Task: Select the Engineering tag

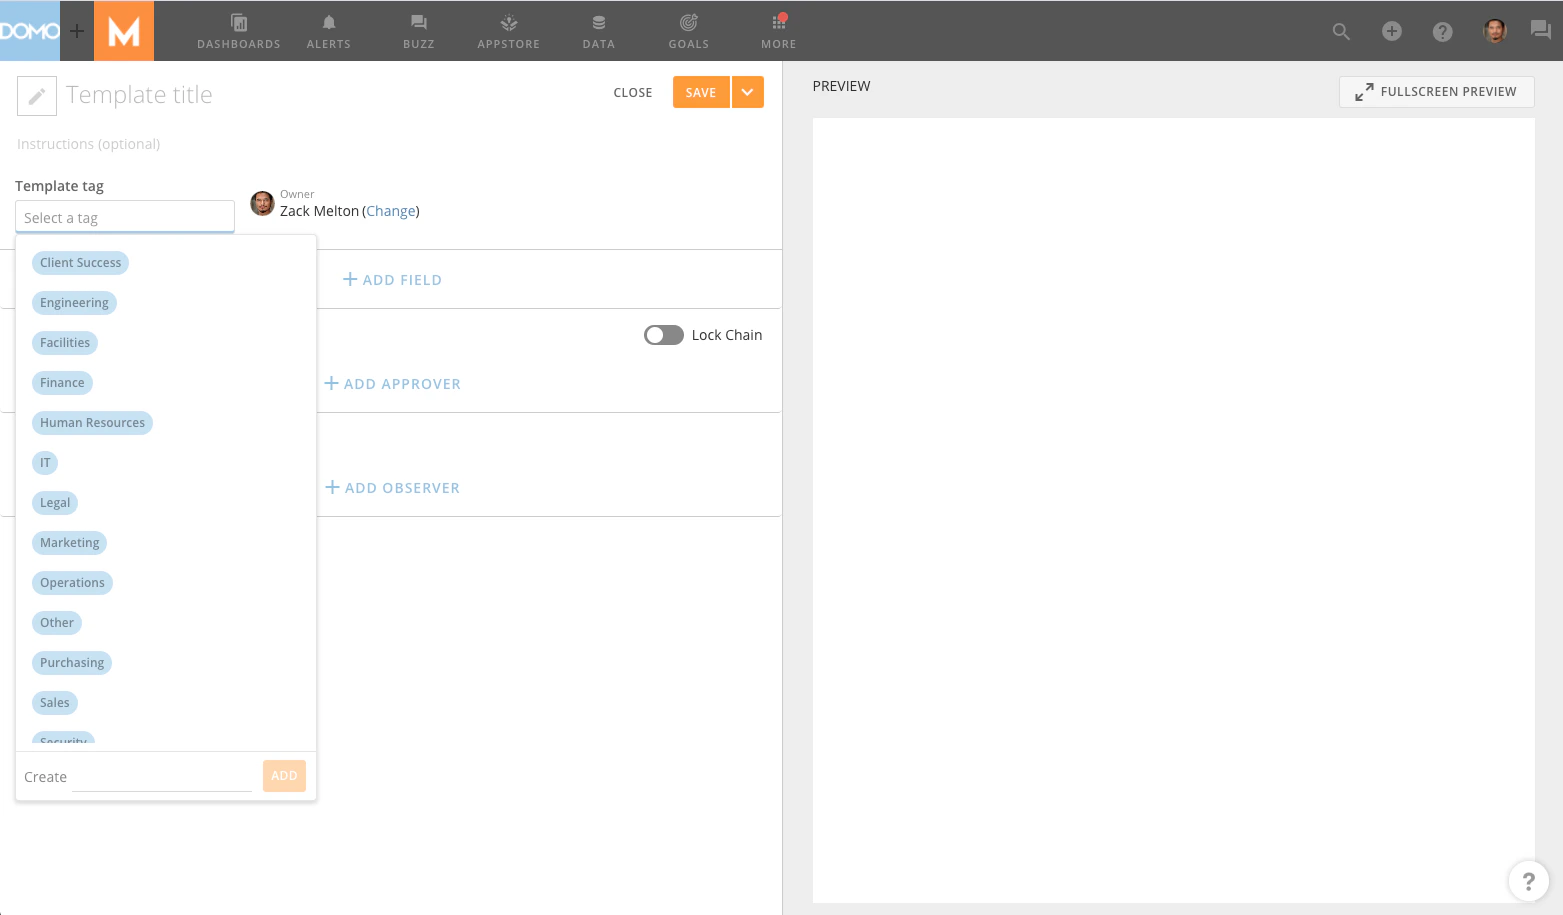Action: coord(74,303)
